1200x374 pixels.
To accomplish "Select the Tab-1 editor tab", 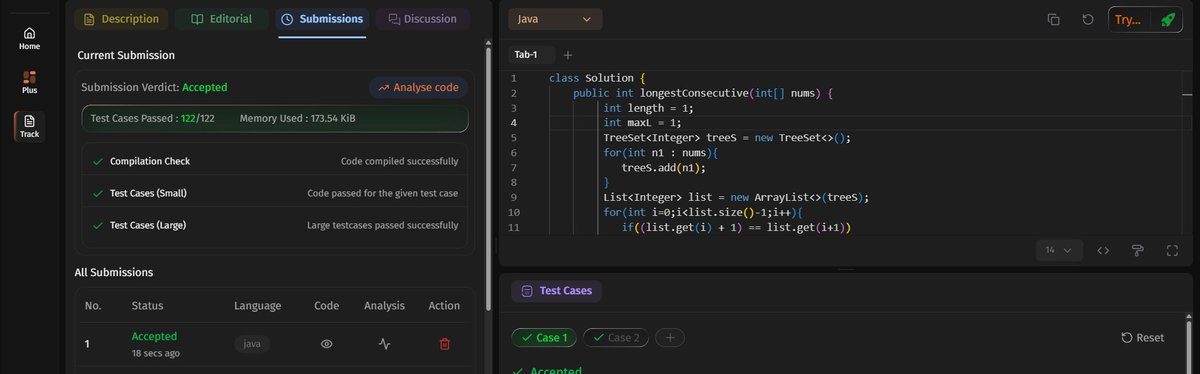I will [527, 55].
